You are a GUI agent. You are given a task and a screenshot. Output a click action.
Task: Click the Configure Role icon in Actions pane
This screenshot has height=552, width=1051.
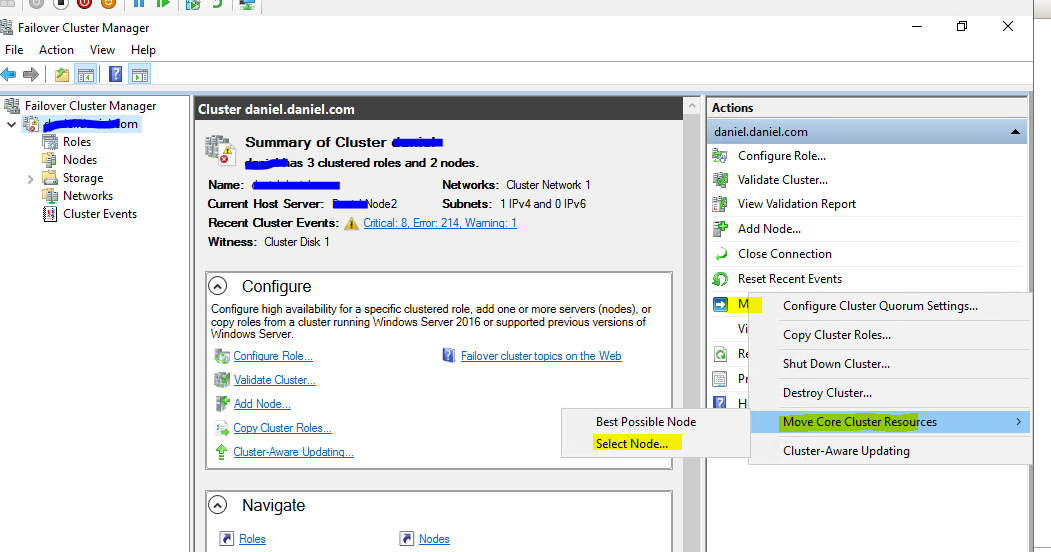(720, 156)
